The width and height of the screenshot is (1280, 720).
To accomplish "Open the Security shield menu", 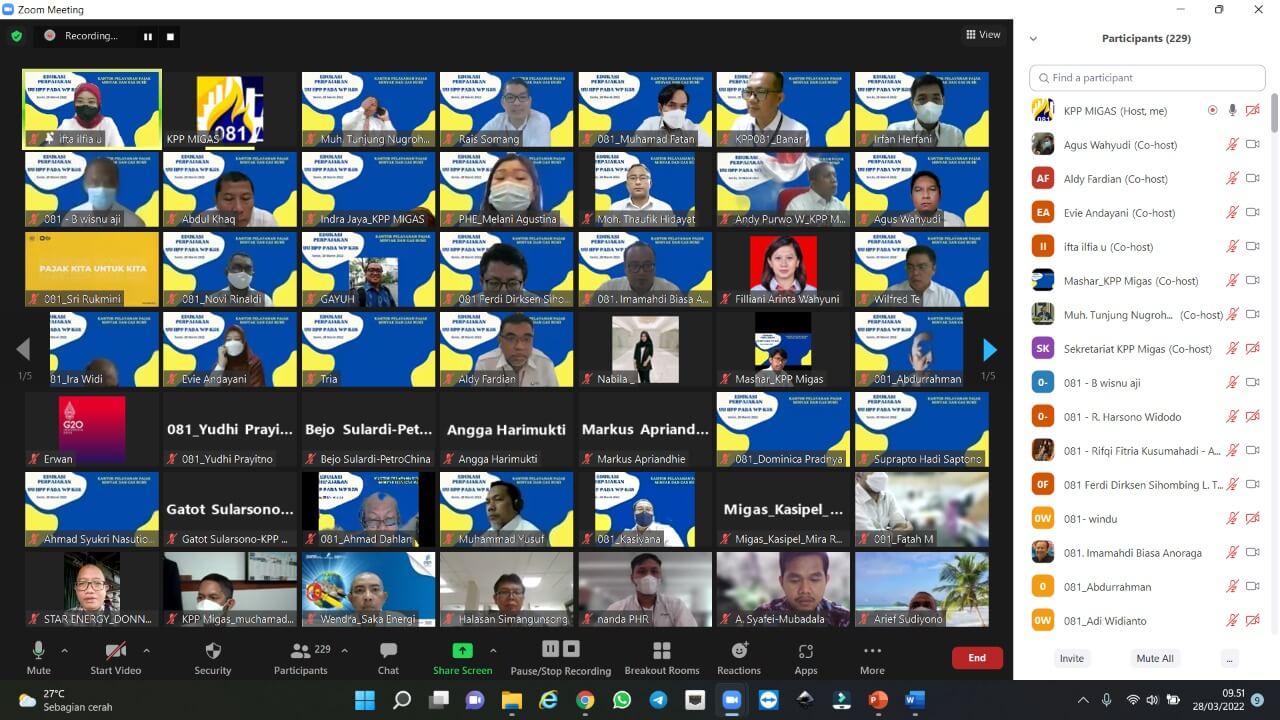I will pyautogui.click(x=212, y=657).
